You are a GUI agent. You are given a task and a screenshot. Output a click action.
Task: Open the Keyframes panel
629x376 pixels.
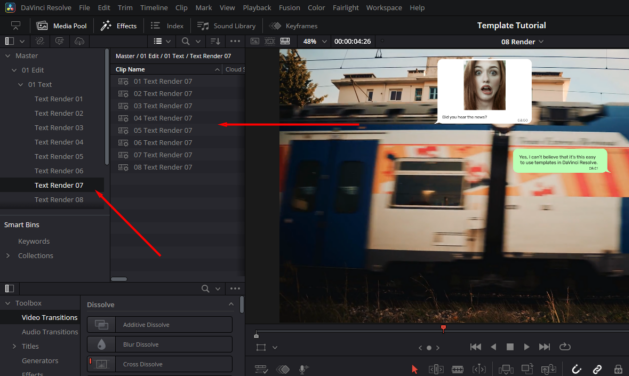coord(293,26)
